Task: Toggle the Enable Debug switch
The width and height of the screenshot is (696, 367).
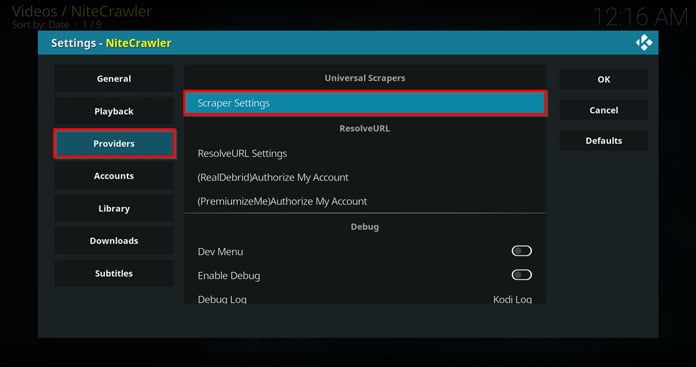Action: [x=522, y=275]
